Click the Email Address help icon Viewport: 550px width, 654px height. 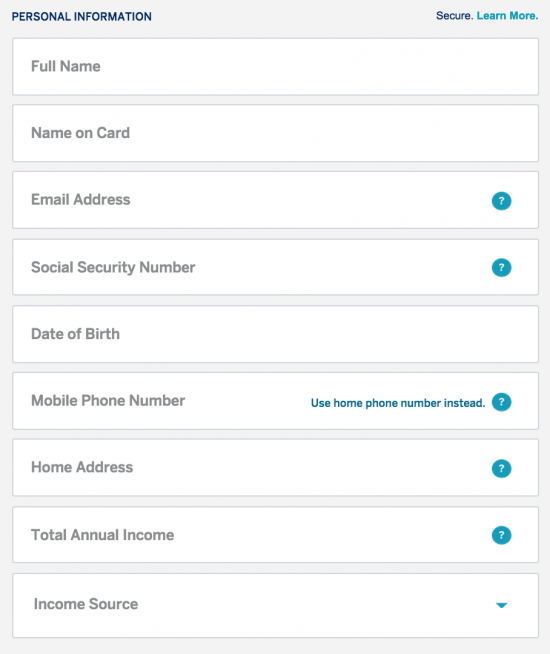coord(501,201)
